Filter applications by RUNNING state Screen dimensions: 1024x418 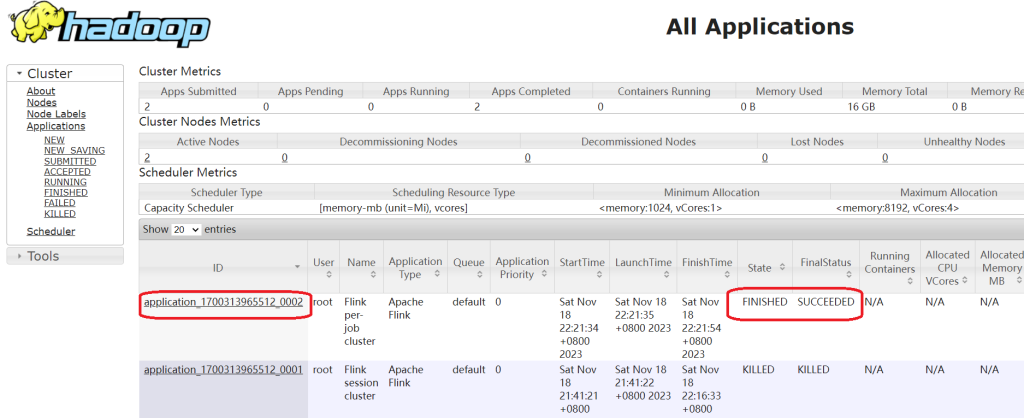pyautogui.click(x=65, y=182)
